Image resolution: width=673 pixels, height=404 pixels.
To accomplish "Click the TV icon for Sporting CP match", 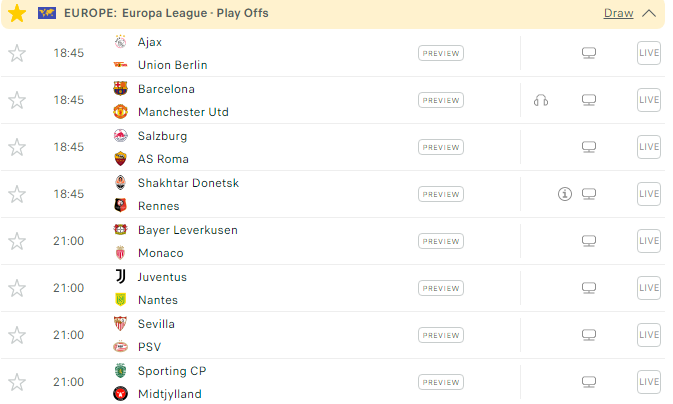I will [589, 382].
